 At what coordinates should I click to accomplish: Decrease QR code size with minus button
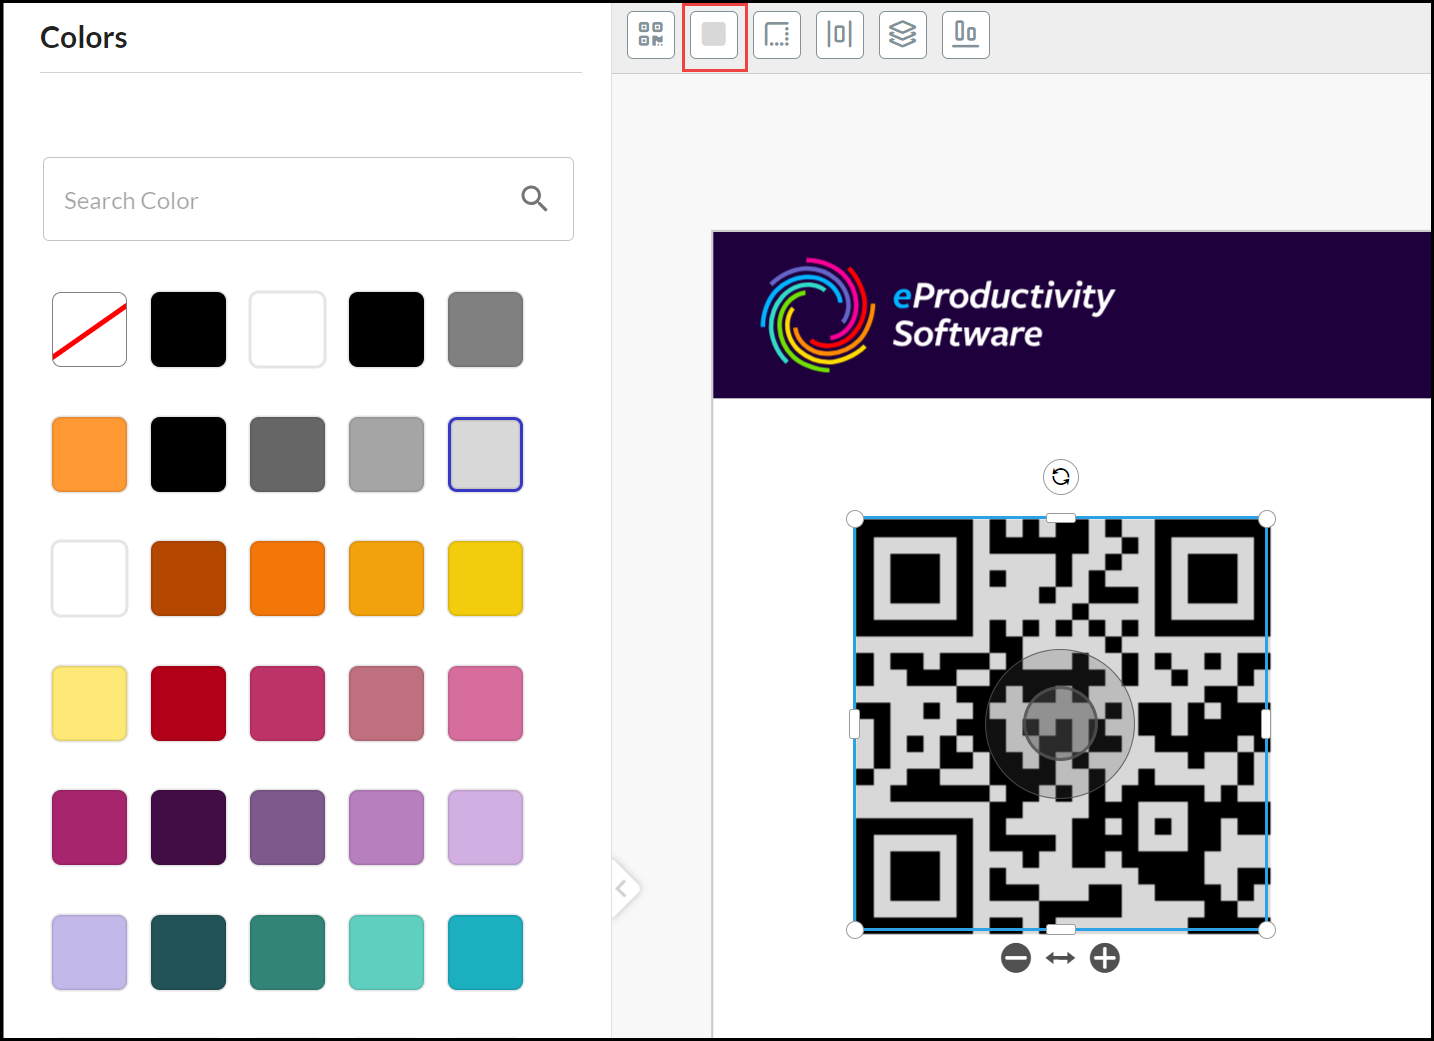(x=1016, y=958)
